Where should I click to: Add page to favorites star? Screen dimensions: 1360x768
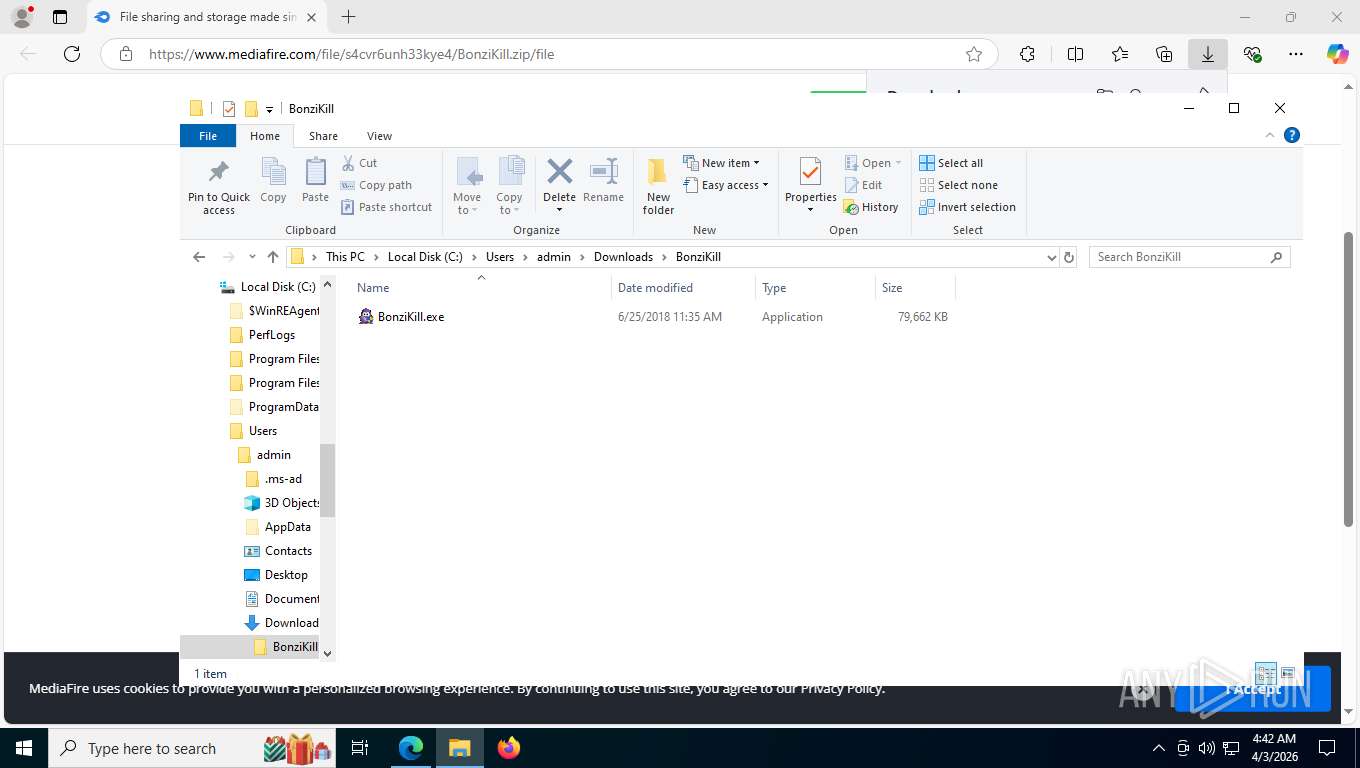973,54
